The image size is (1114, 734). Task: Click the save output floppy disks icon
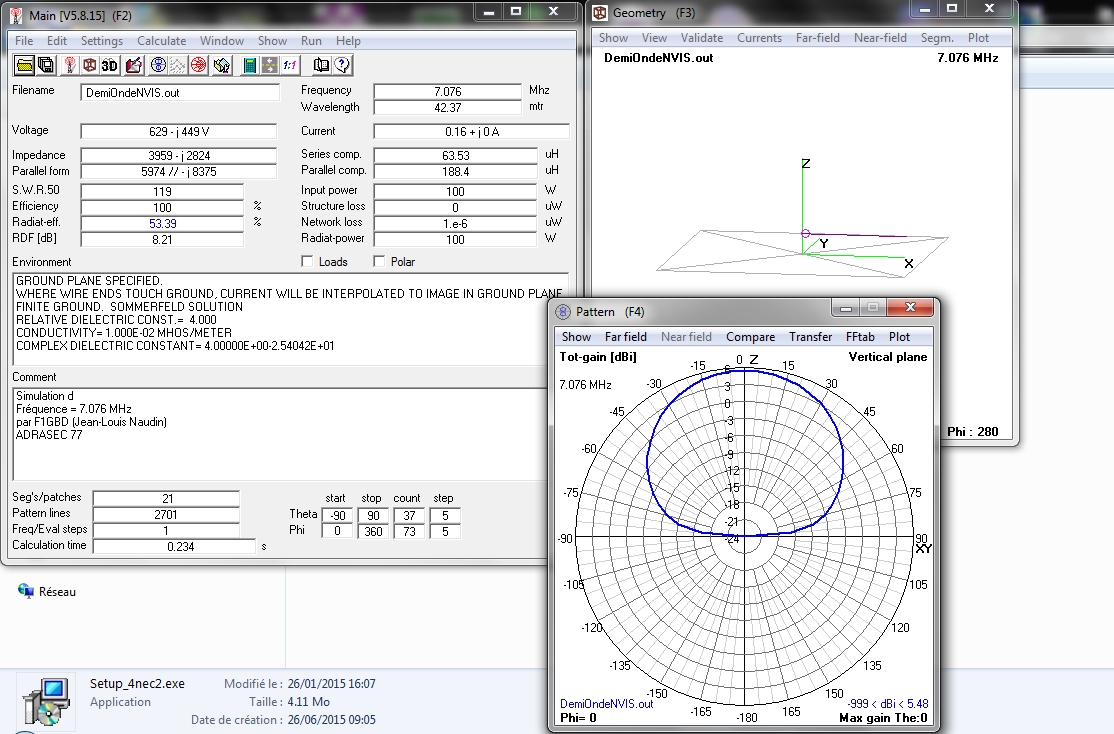point(45,65)
